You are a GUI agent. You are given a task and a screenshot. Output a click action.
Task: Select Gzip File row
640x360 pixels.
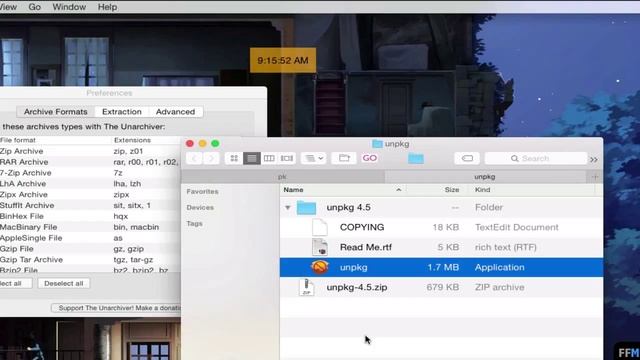pos(90,249)
